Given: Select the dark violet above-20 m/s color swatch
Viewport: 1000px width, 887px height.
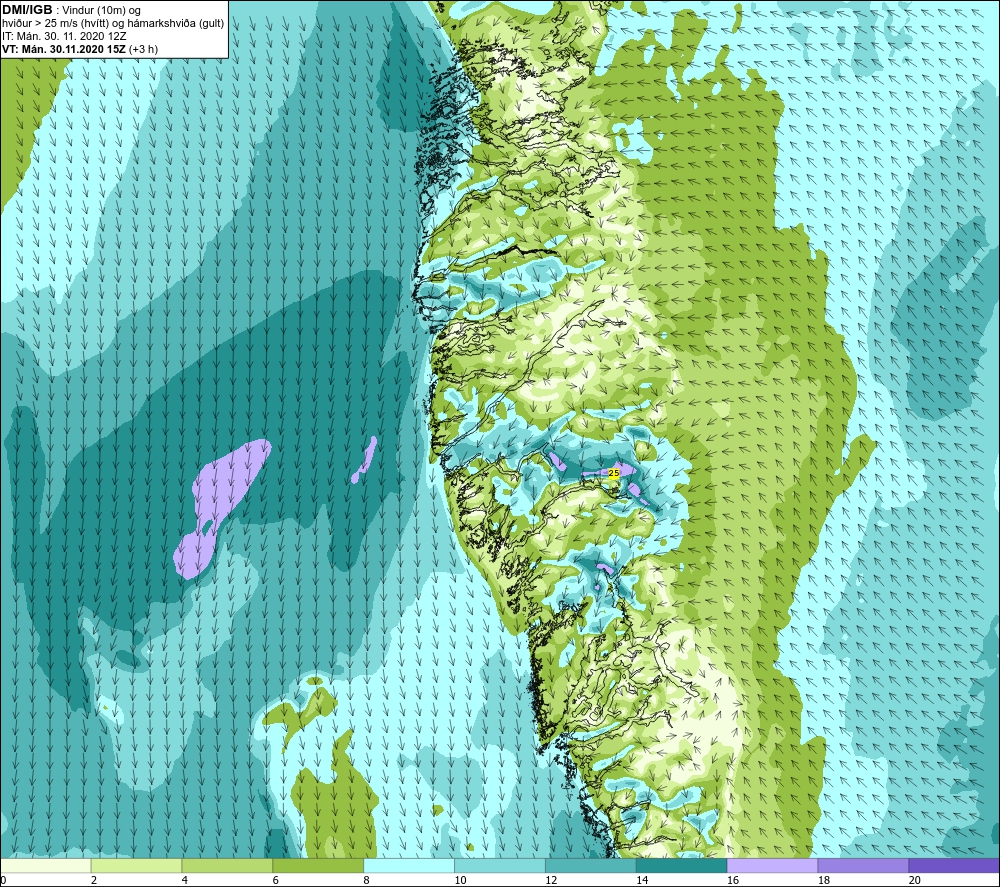Looking at the screenshot, I should 954,866.
